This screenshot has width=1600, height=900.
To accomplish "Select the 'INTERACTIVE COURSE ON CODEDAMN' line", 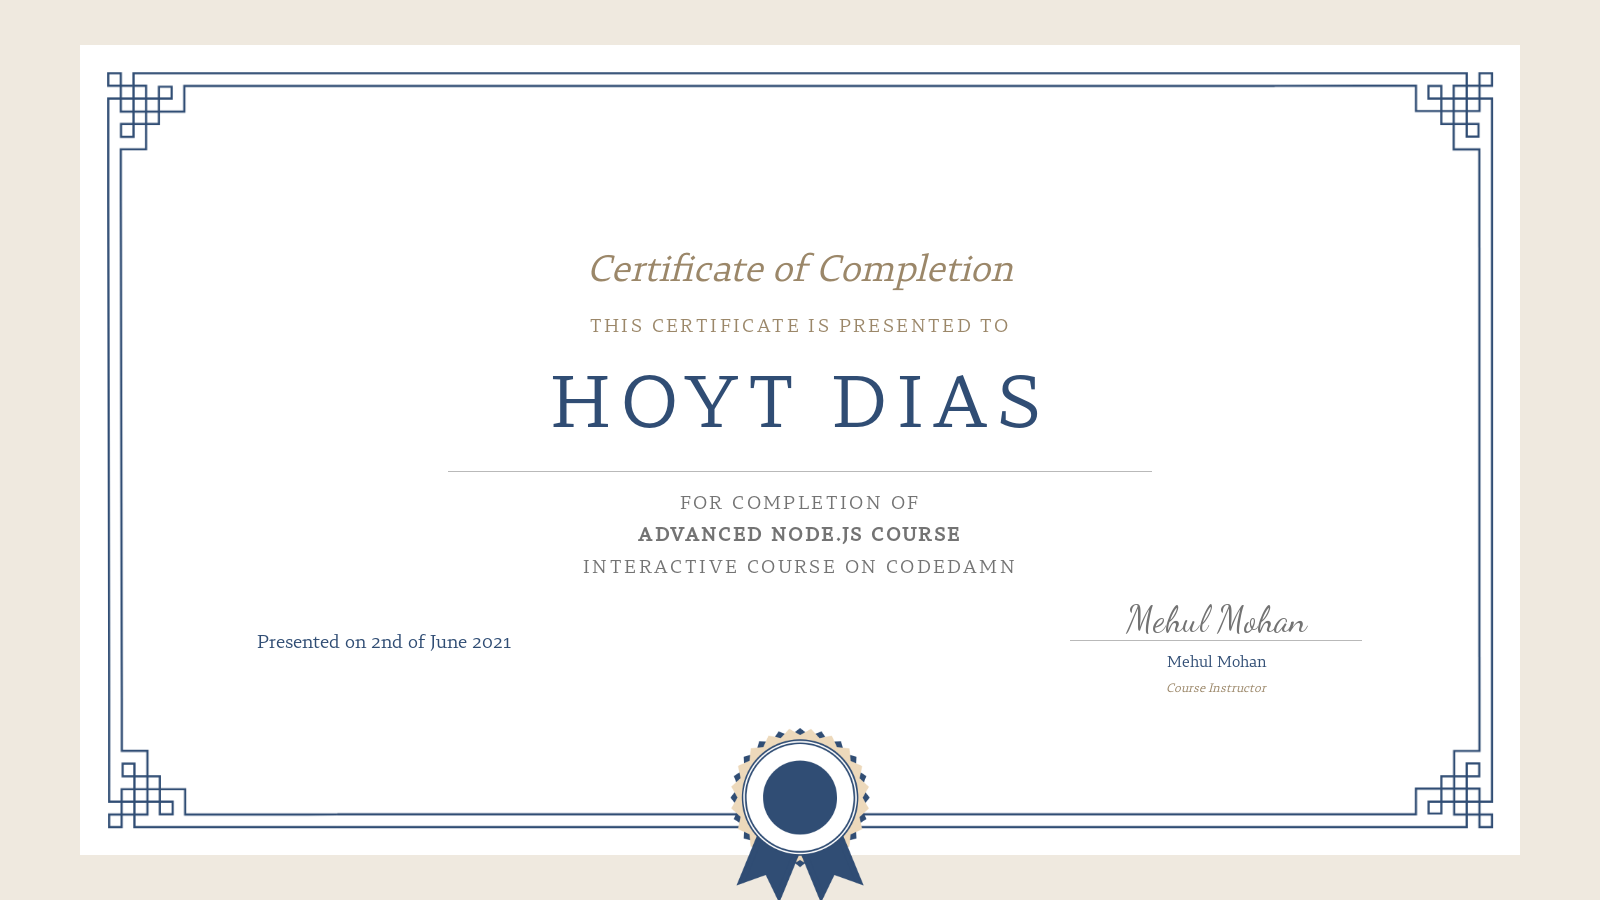I will [x=799, y=566].
